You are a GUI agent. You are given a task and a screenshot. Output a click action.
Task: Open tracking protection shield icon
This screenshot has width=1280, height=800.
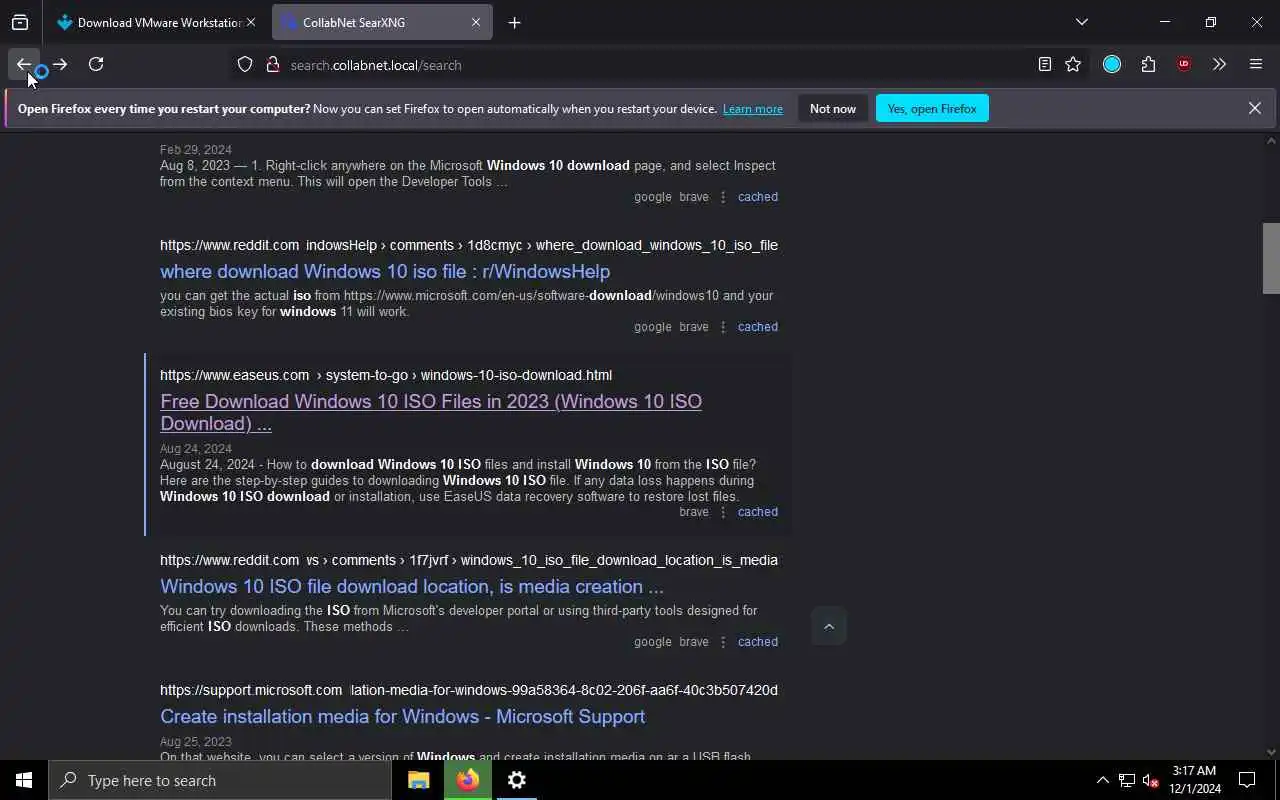[x=245, y=64]
